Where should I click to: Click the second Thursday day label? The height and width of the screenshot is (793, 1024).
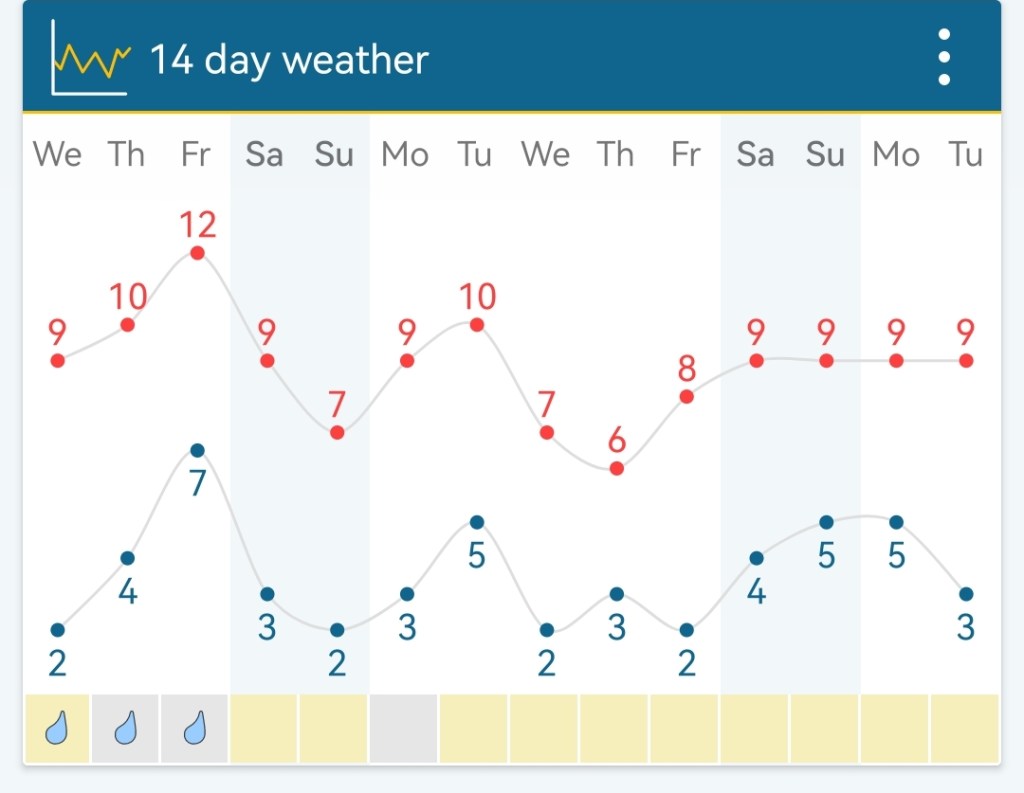click(616, 155)
